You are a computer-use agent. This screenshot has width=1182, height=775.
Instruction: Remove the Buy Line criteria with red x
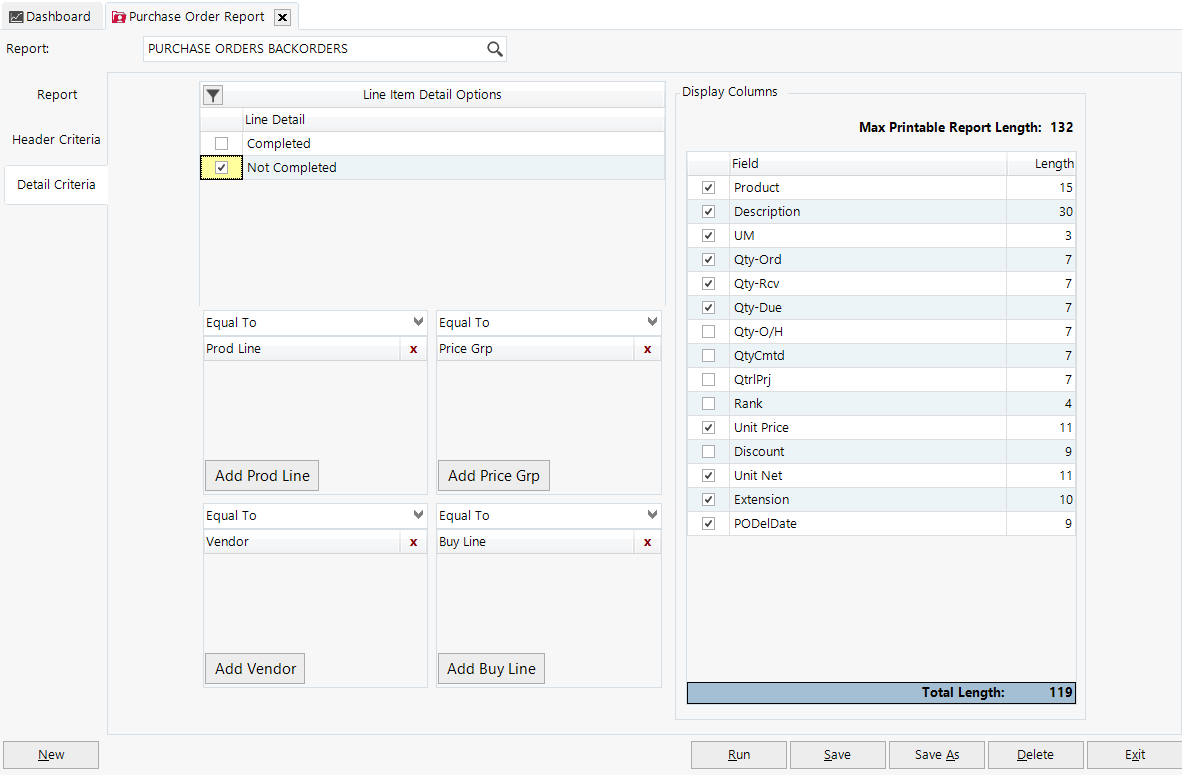pyautogui.click(x=647, y=542)
